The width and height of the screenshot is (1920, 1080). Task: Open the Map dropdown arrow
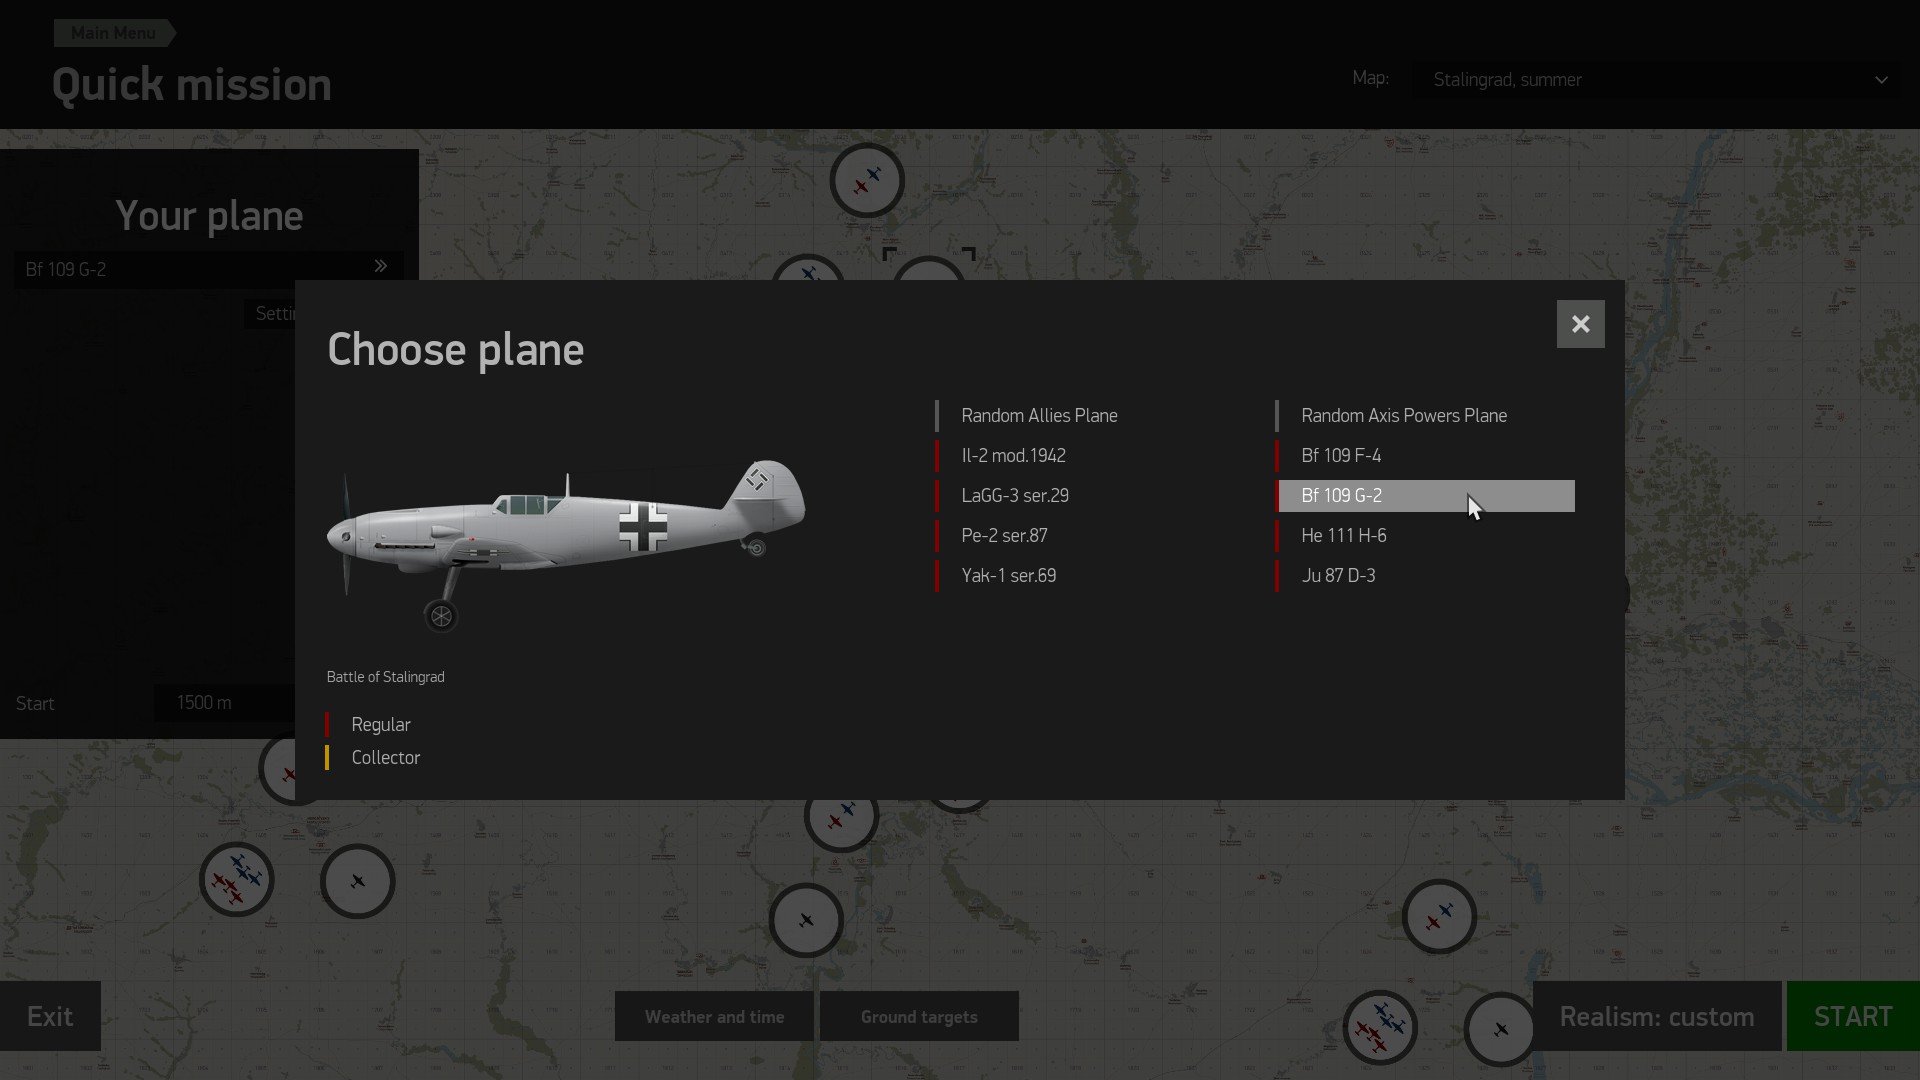pos(1881,80)
